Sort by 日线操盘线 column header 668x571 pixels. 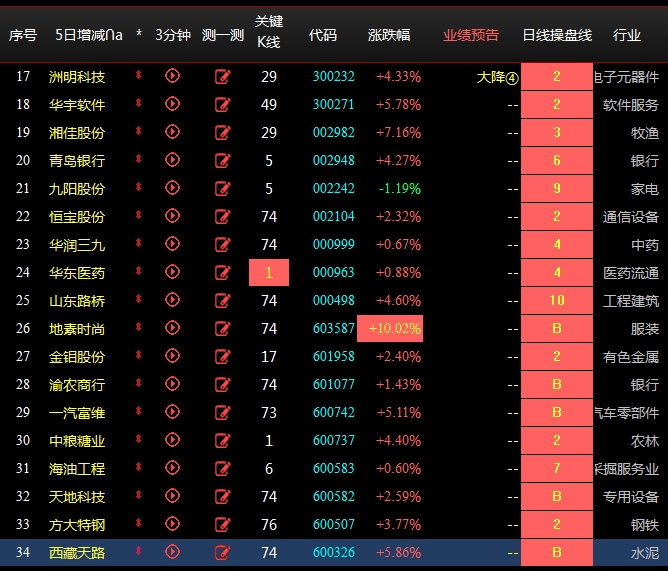coord(557,35)
